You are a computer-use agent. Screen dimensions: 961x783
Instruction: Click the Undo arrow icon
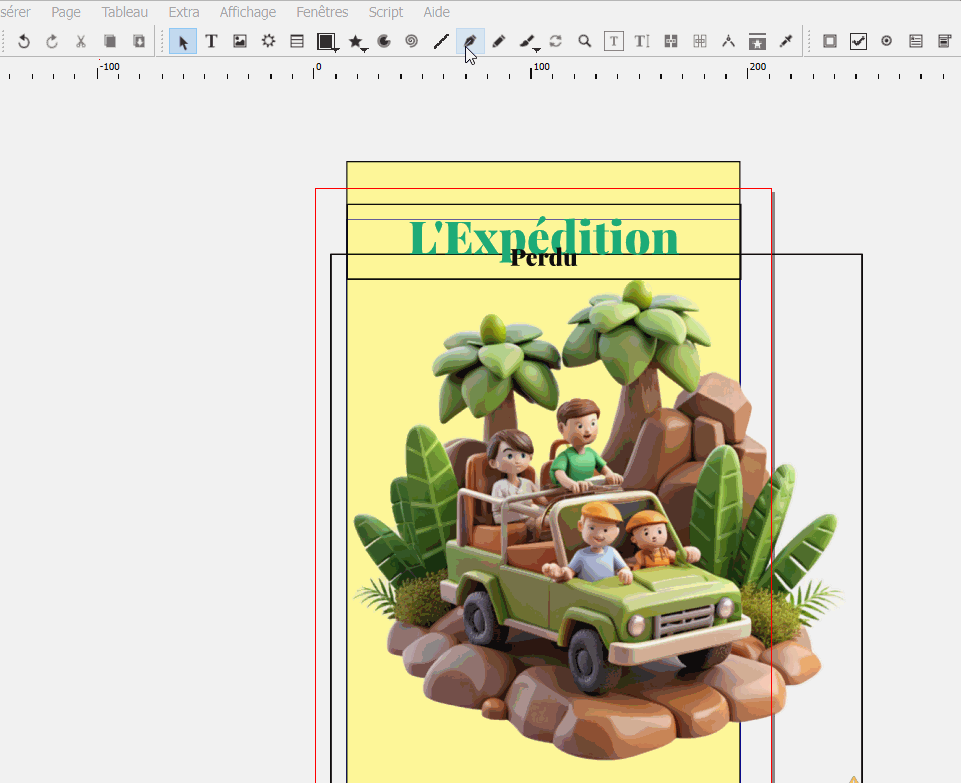pos(23,41)
